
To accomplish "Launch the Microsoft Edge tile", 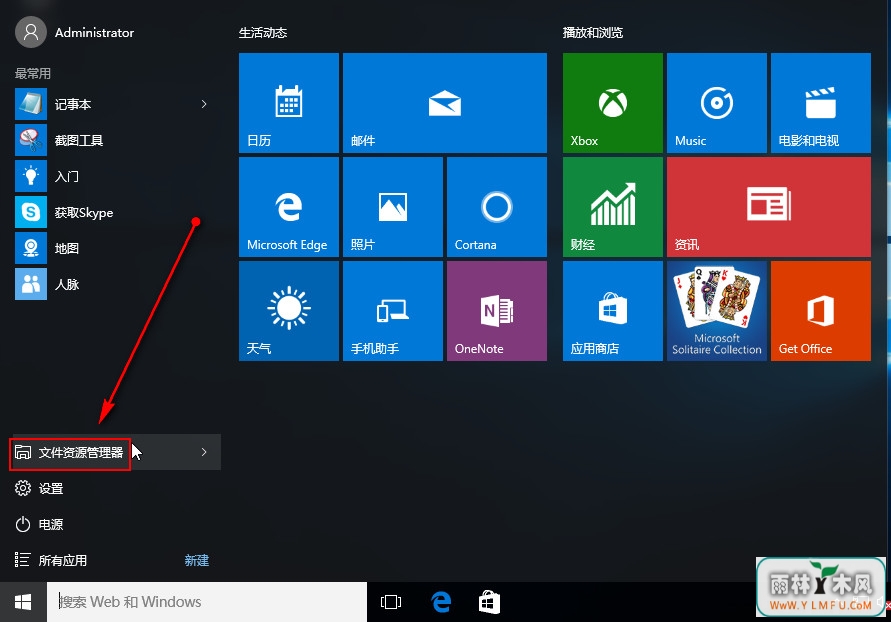I will (x=289, y=207).
